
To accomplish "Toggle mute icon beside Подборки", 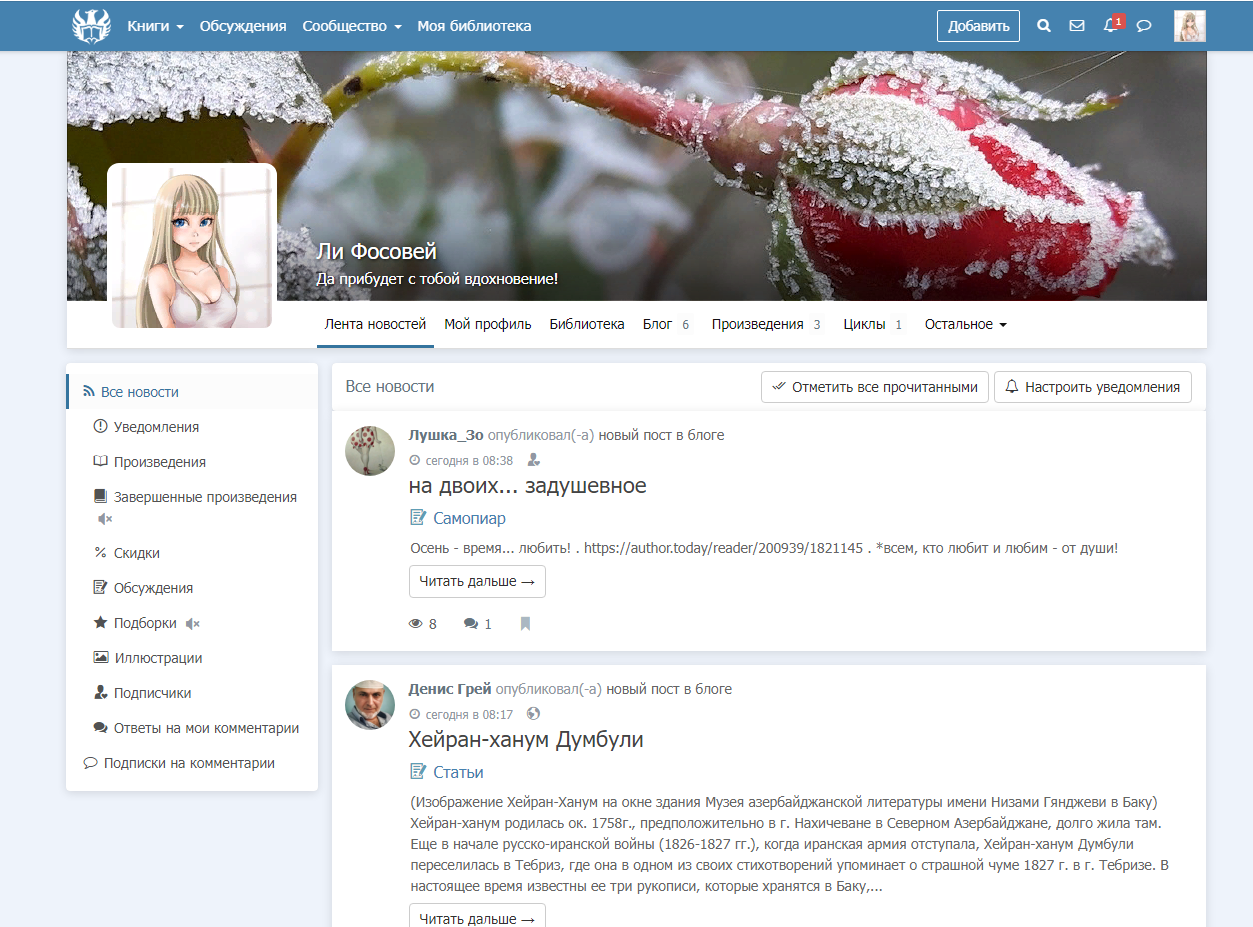I will (193, 624).
